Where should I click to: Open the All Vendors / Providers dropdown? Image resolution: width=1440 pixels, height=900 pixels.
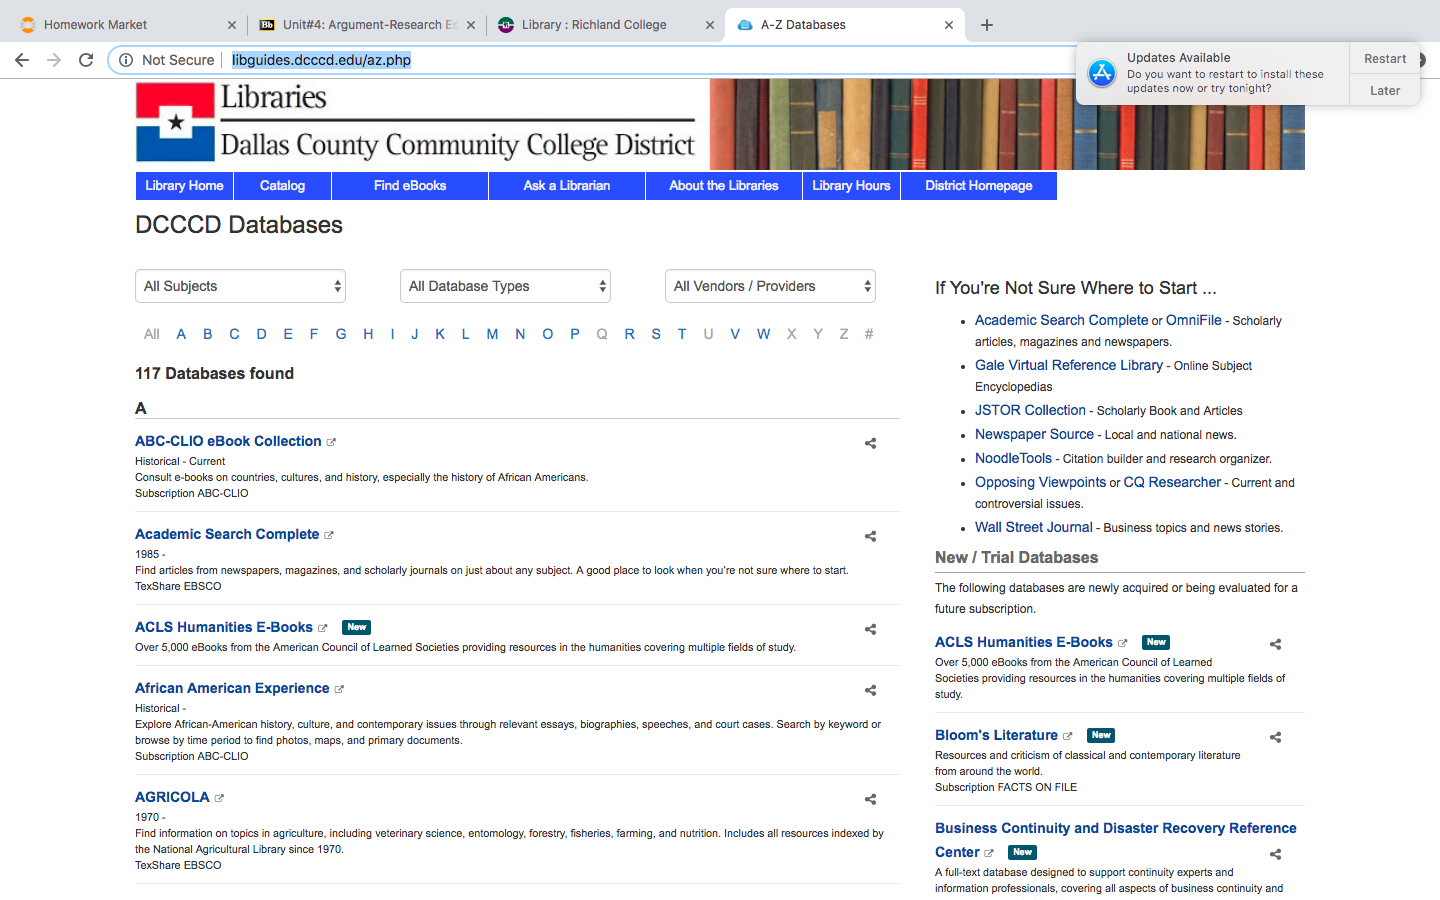(770, 286)
